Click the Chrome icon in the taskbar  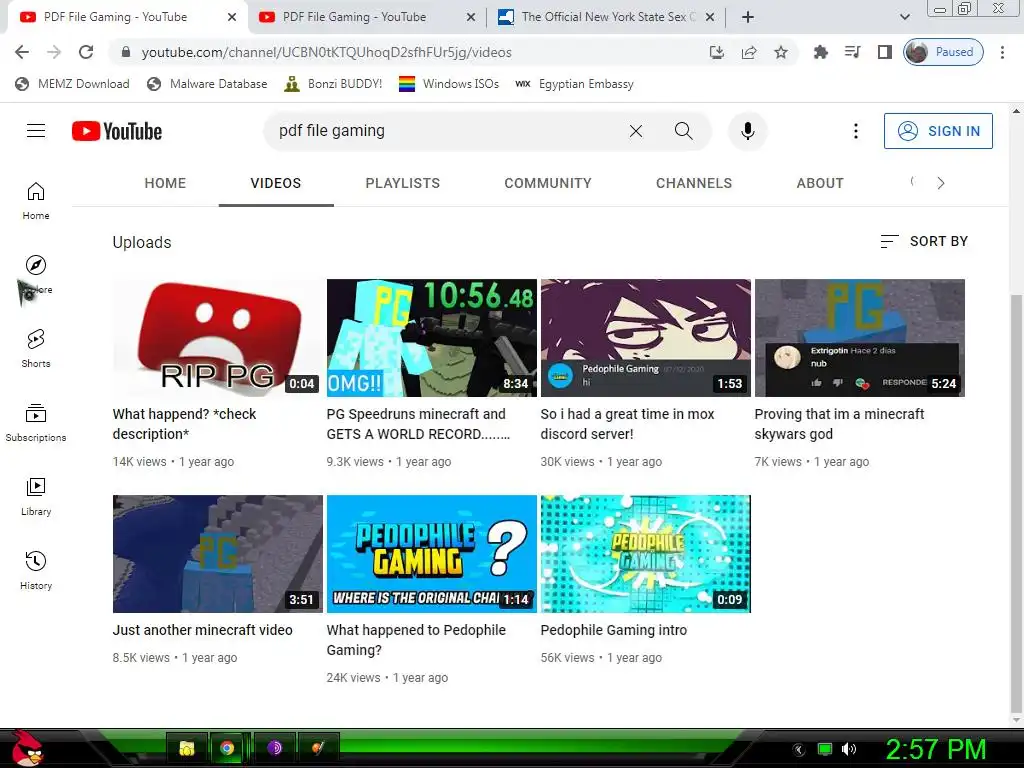pyautogui.click(x=227, y=748)
